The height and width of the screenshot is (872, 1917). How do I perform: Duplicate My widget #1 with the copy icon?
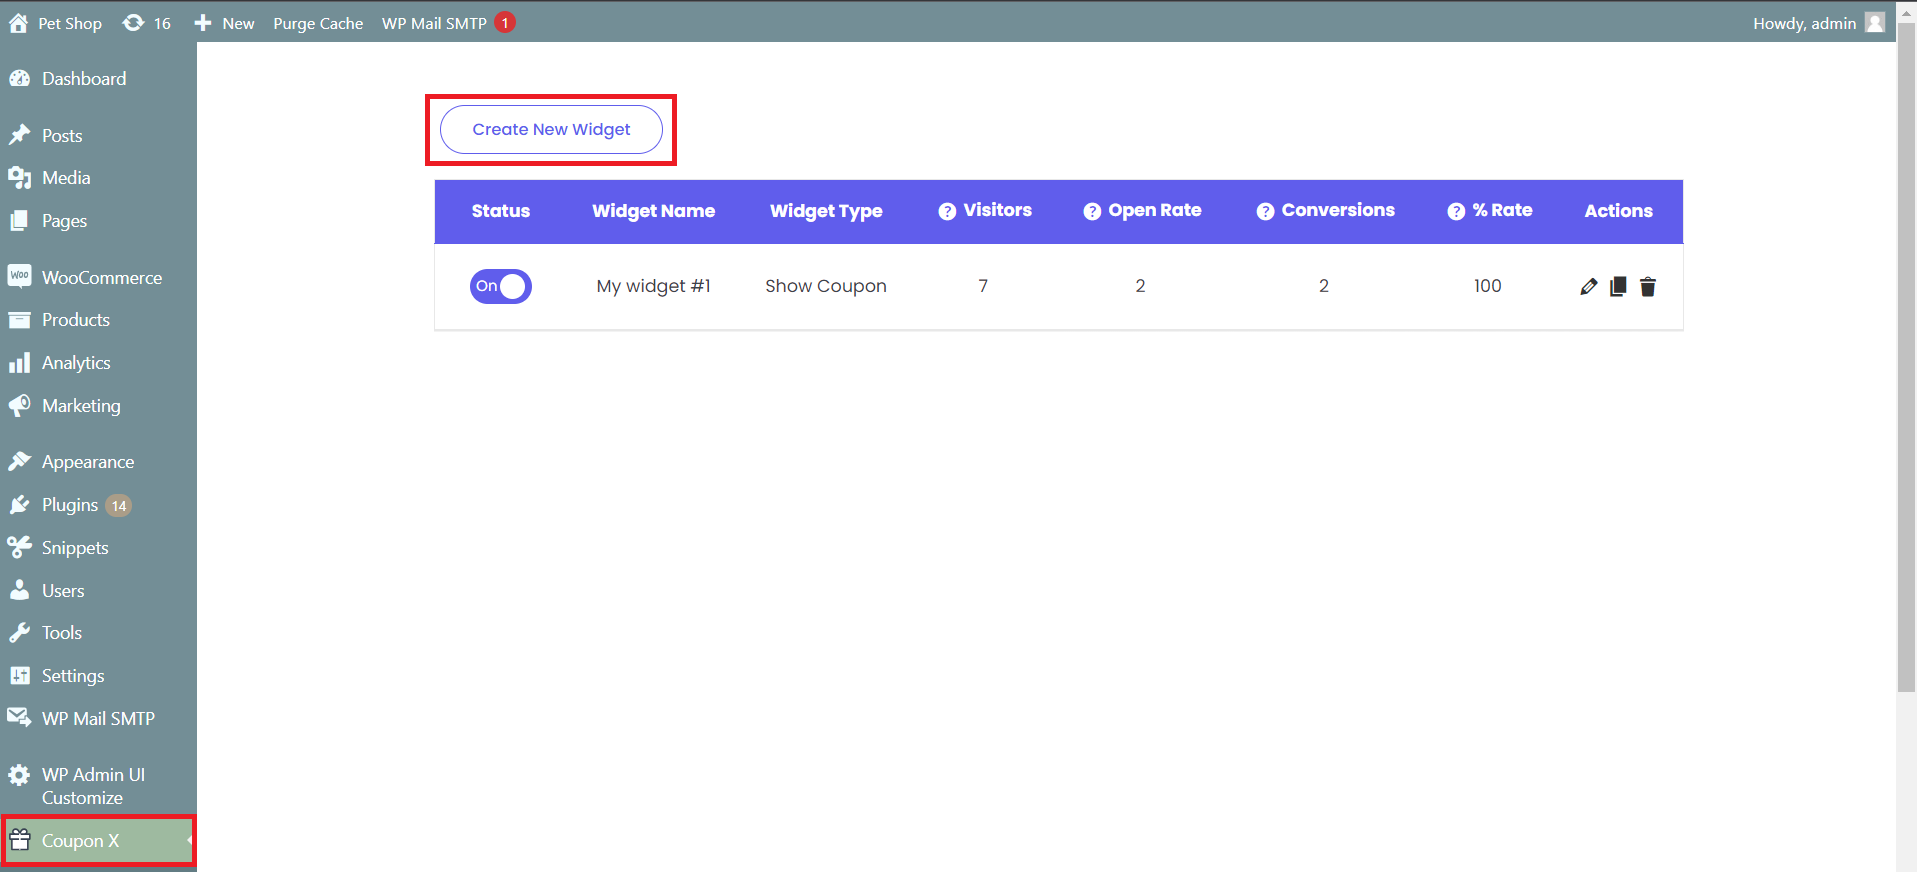click(1618, 287)
